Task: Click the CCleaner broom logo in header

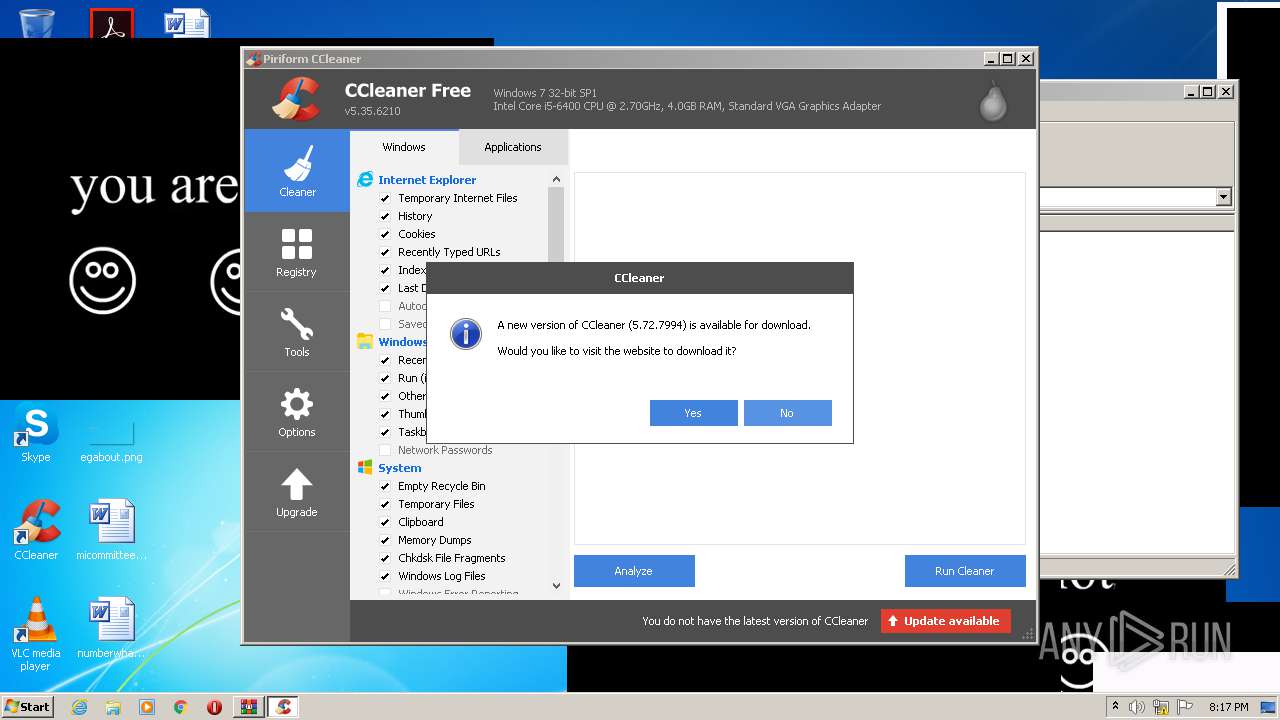Action: pos(296,99)
